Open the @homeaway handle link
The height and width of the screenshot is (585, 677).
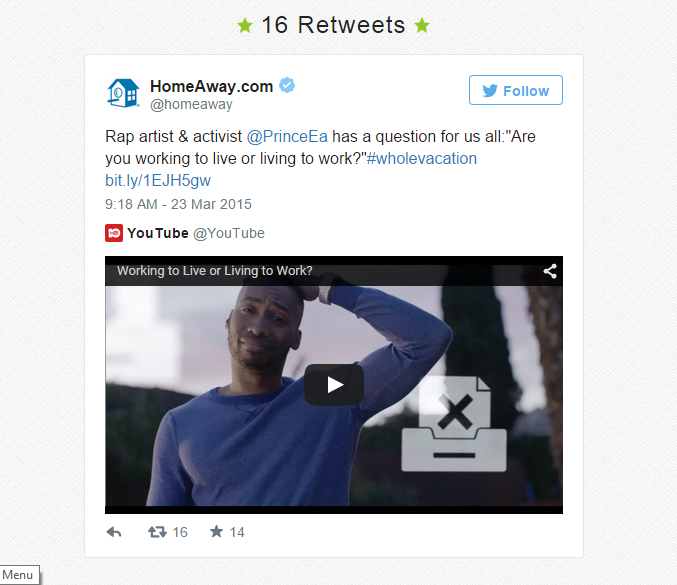click(191, 104)
